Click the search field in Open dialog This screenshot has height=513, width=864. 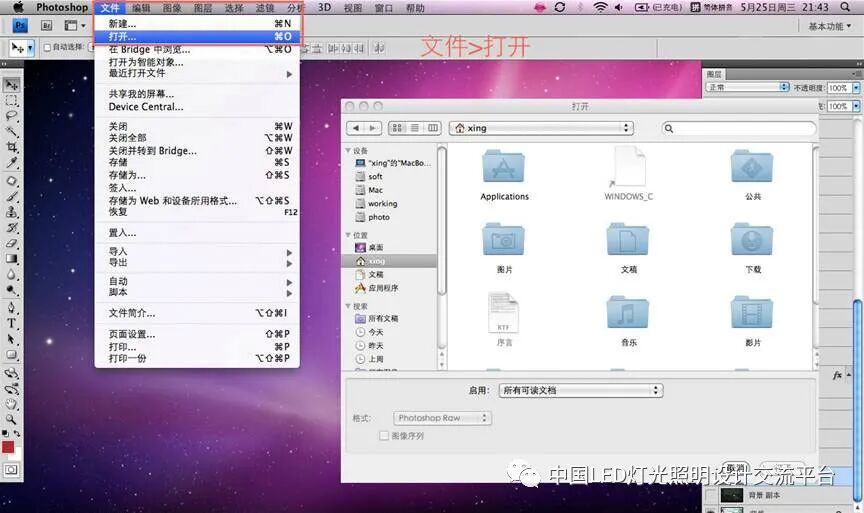click(x=738, y=128)
